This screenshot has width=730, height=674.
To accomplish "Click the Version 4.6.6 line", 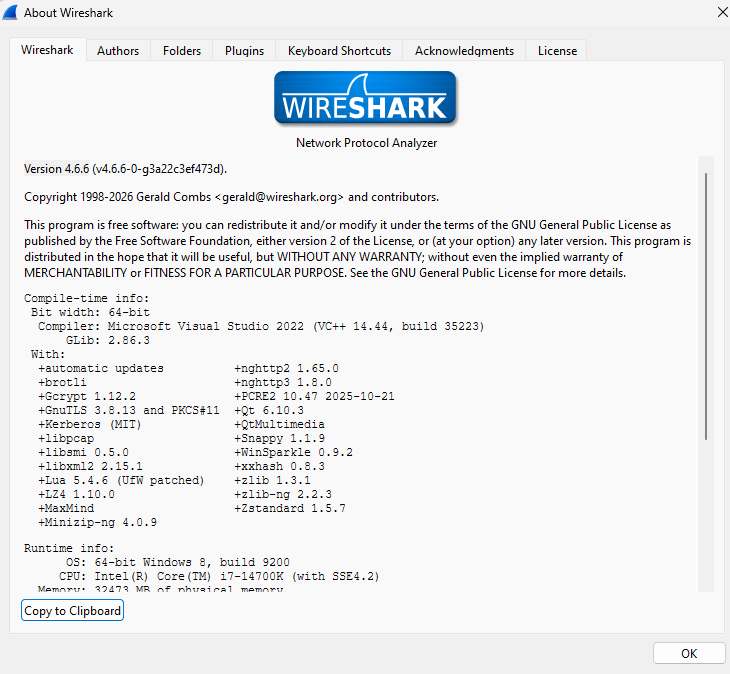I will pyautogui.click(x=126, y=168).
